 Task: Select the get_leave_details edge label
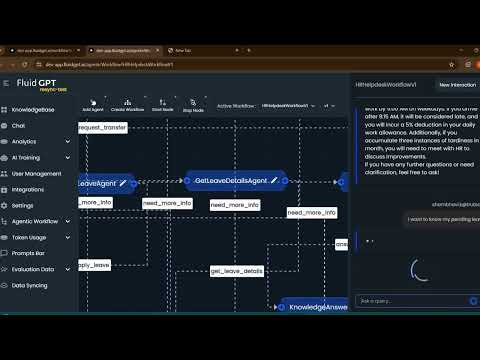tap(237, 271)
